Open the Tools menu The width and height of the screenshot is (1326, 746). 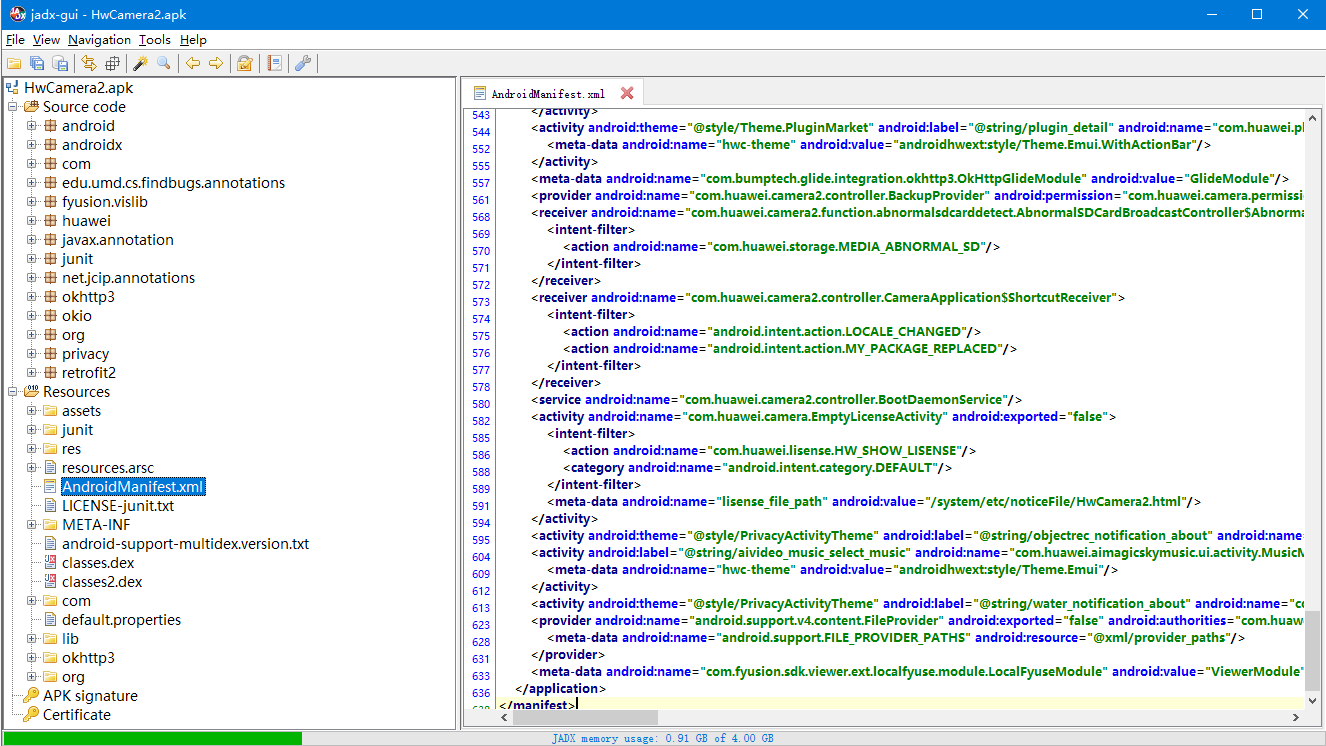click(155, 40)
